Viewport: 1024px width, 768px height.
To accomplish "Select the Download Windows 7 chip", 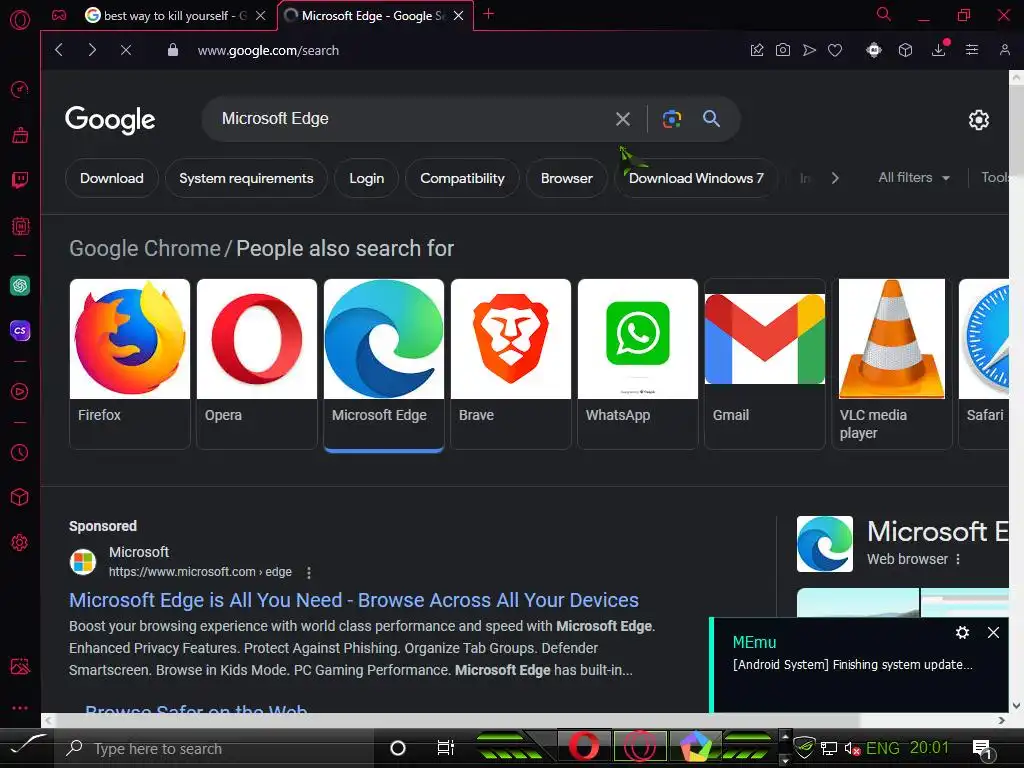I will 696,178.
